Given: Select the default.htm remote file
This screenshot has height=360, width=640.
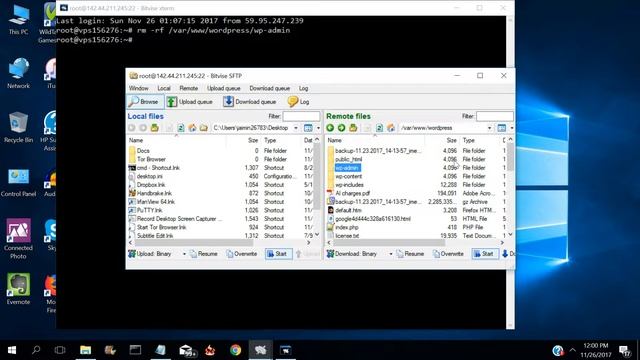Looking at the screenshot, I should click(348, 210).
